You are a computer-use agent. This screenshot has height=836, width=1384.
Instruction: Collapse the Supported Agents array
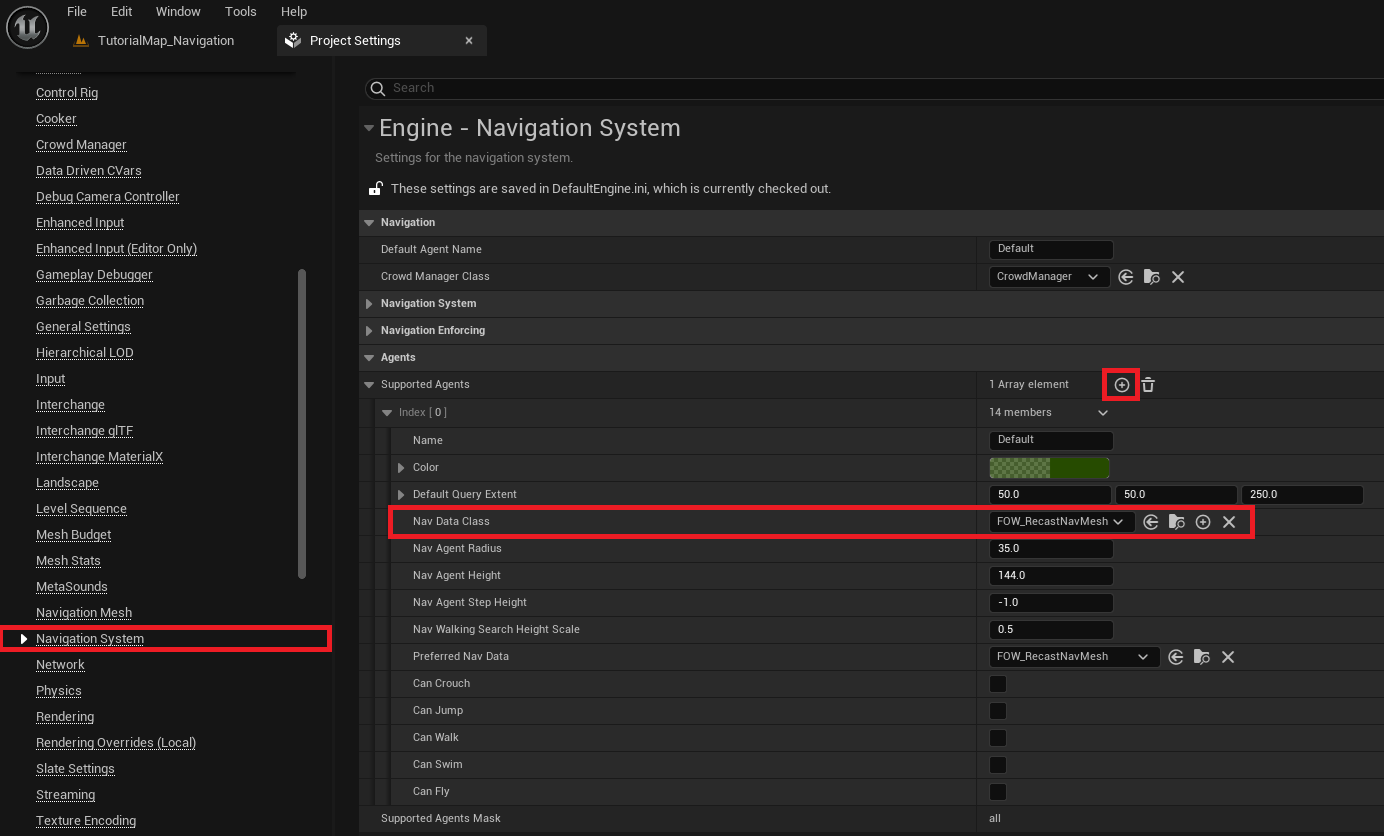(369, 385)
